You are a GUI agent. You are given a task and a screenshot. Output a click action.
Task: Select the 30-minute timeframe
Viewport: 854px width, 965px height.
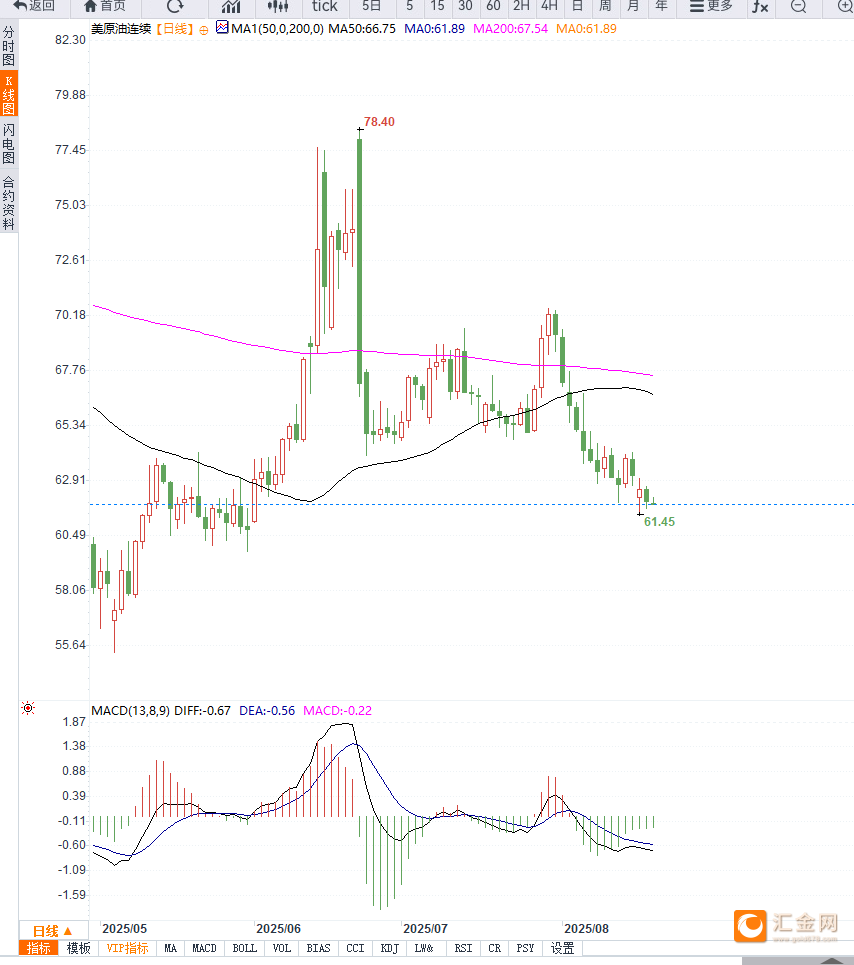click(465, 6)
